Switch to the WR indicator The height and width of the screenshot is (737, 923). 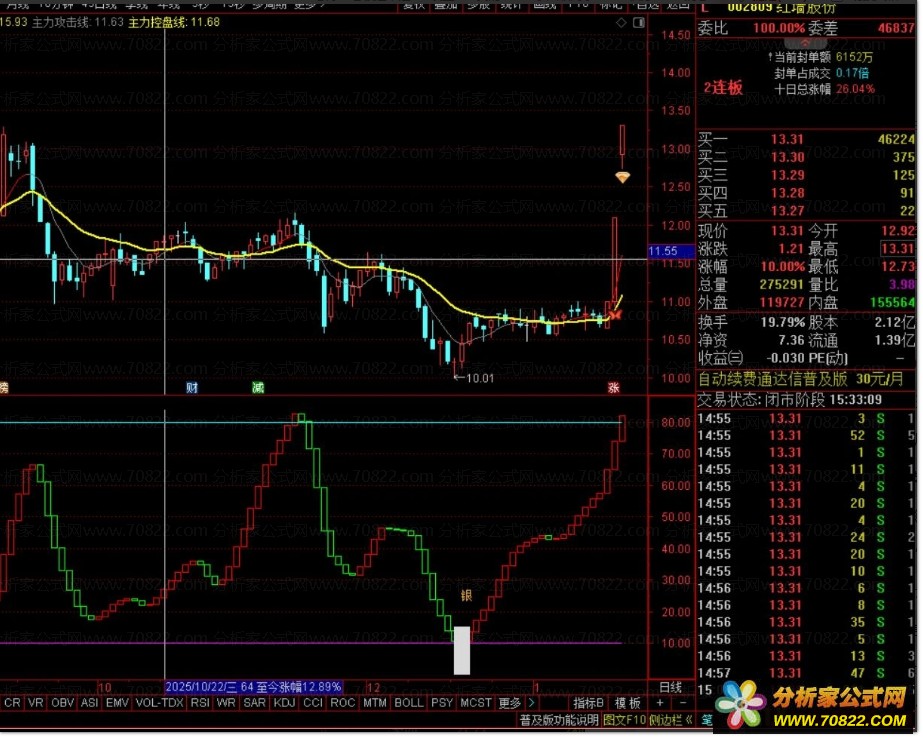(x=226, y=703)
